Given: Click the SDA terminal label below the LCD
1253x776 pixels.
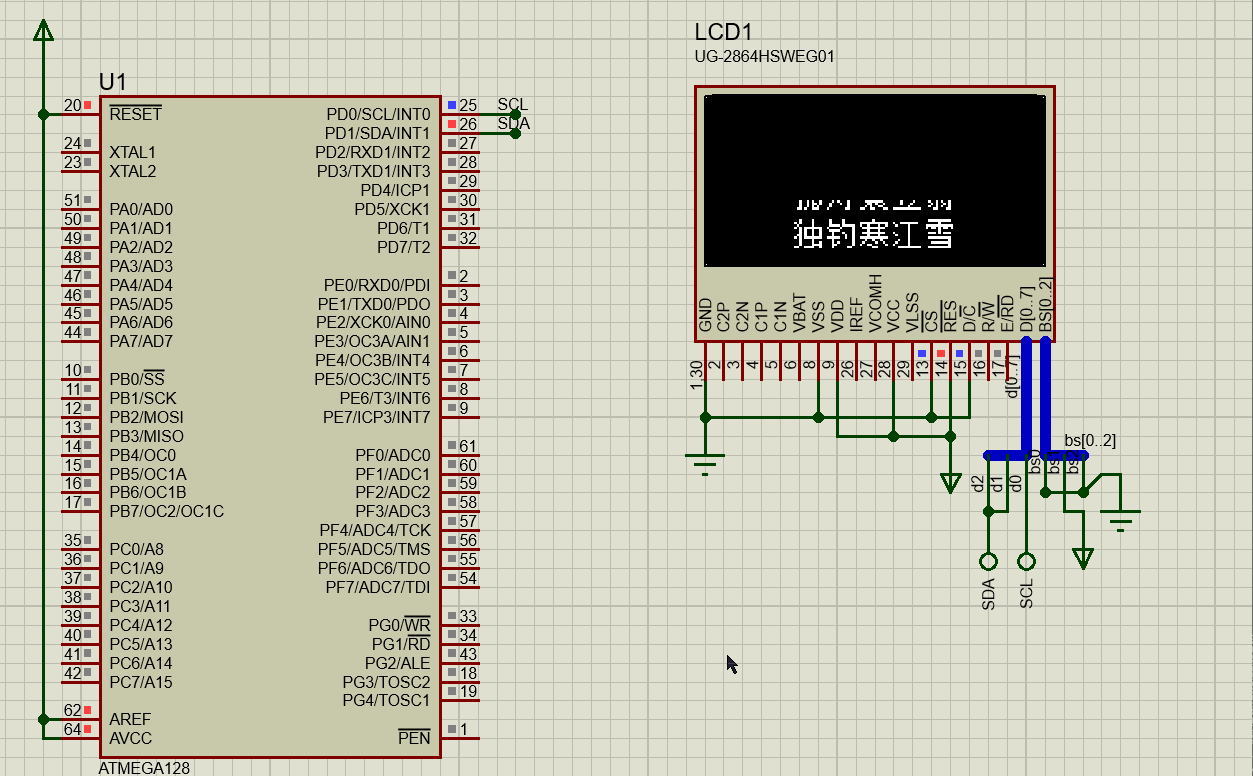Looking at the screenshot, I should (x=988, y=594).
